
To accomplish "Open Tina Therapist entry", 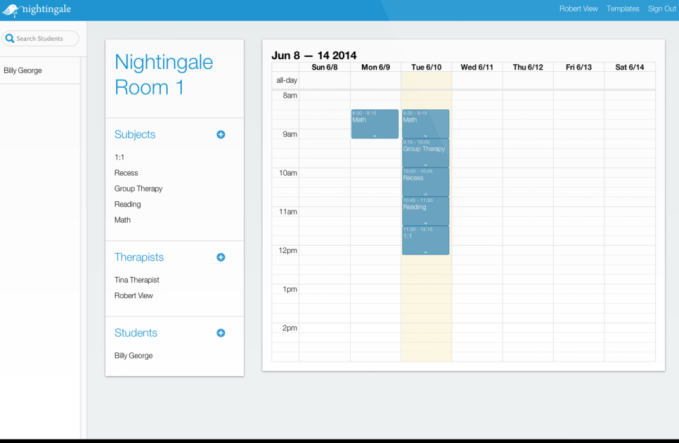I will point(137,280).
